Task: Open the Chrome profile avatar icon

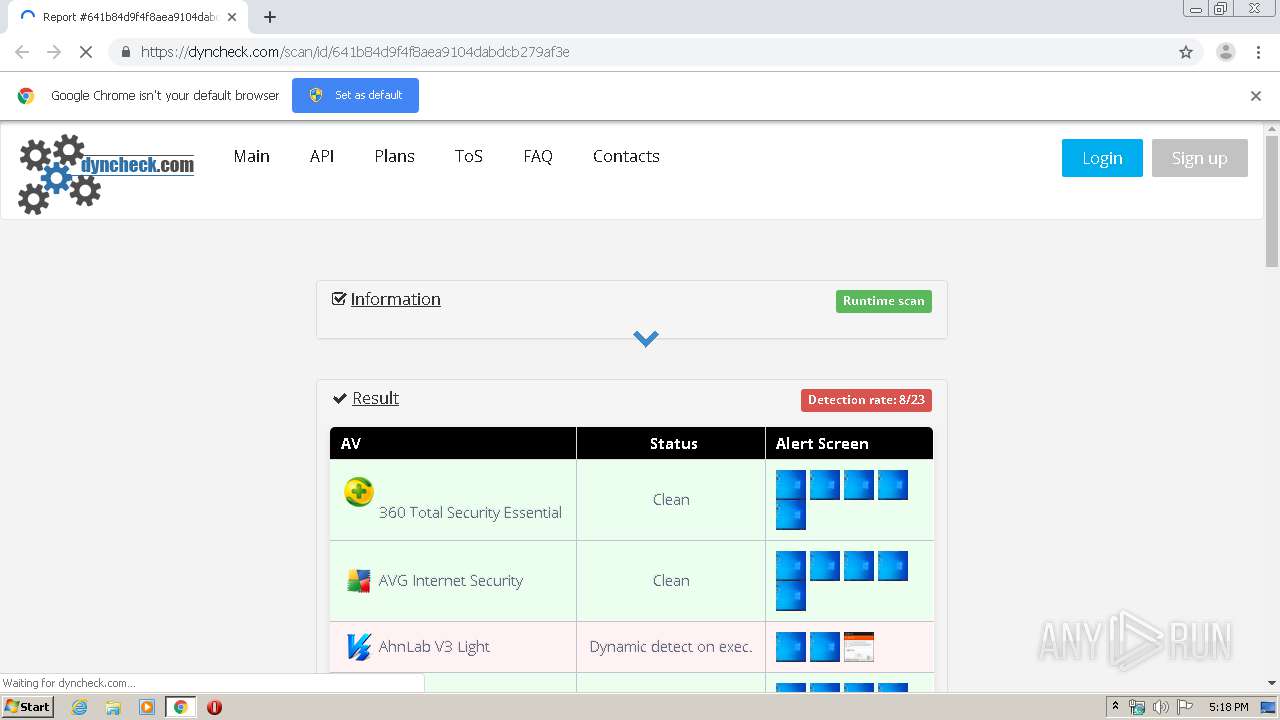Action: [x=1226, y=52]
